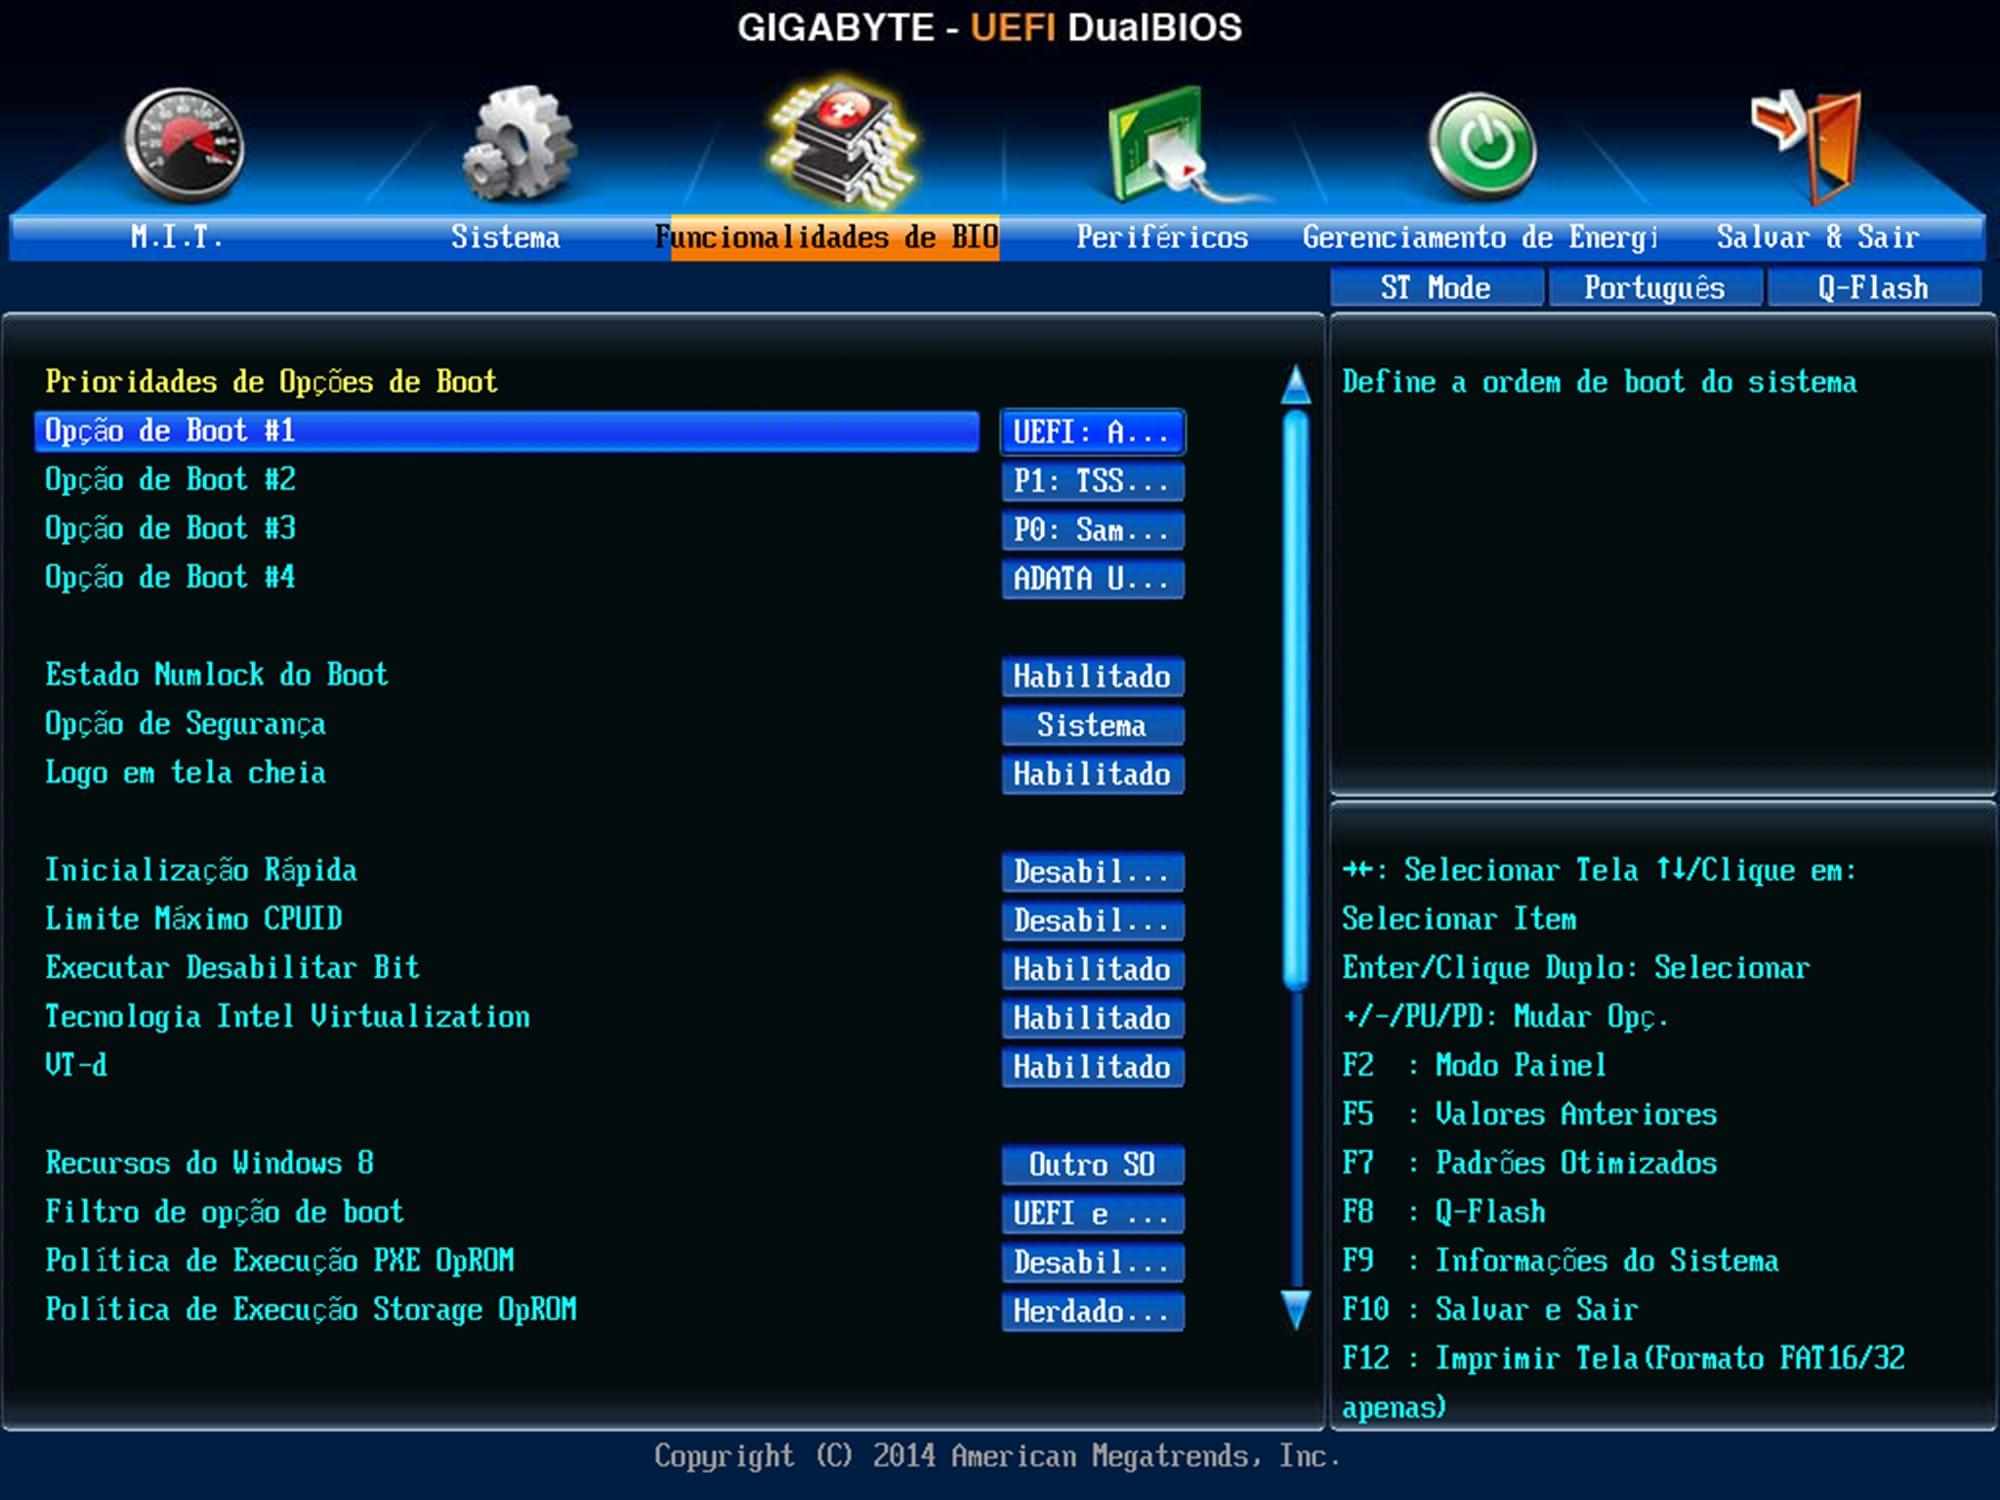Toggle Logo em tela cheia value

[1092, 774]
